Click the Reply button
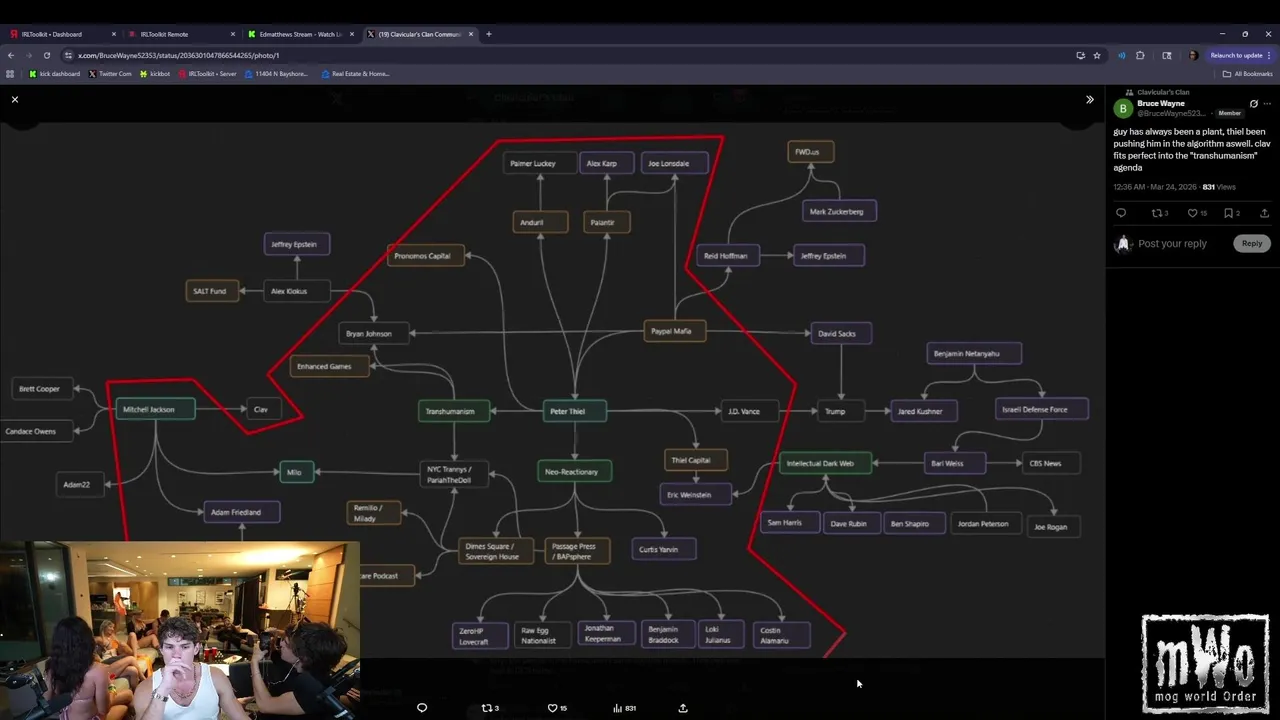The width and height of the screenshot is (1280, 720). click(1252, 243)
